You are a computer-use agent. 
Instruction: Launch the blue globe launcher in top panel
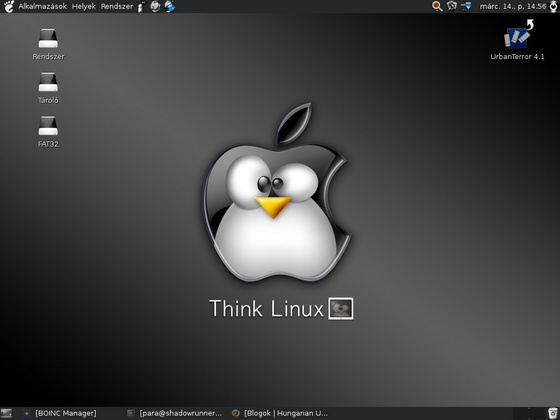170,6
